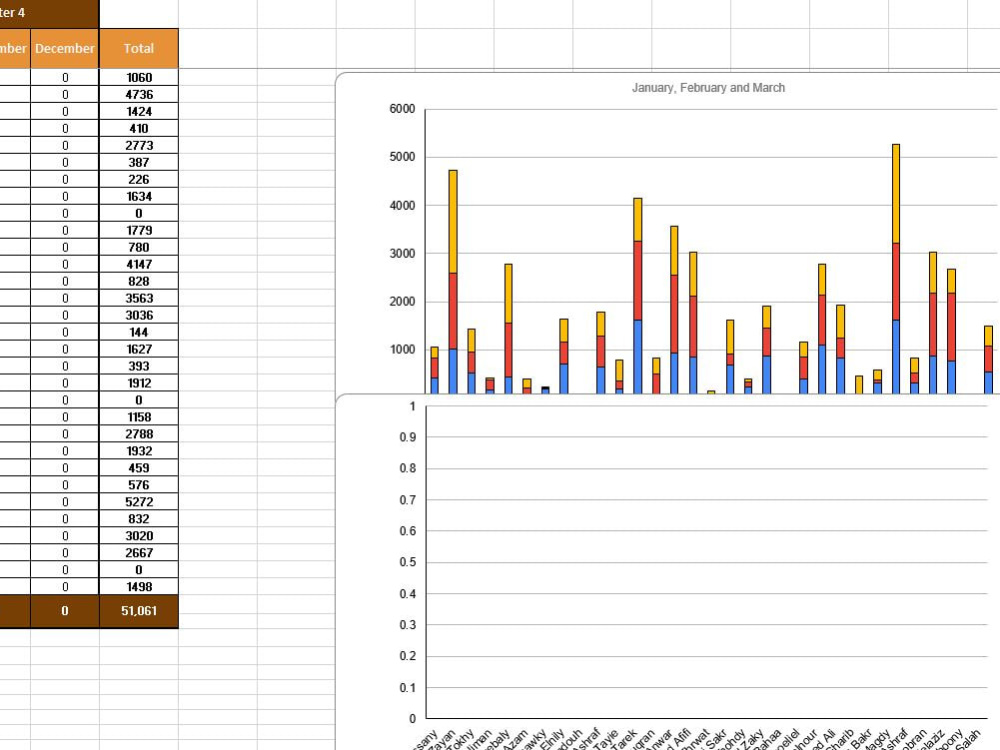Click the grand total cell 51,061
The height and width of the screenshot is (750, 1000).
tap(138, 611)
